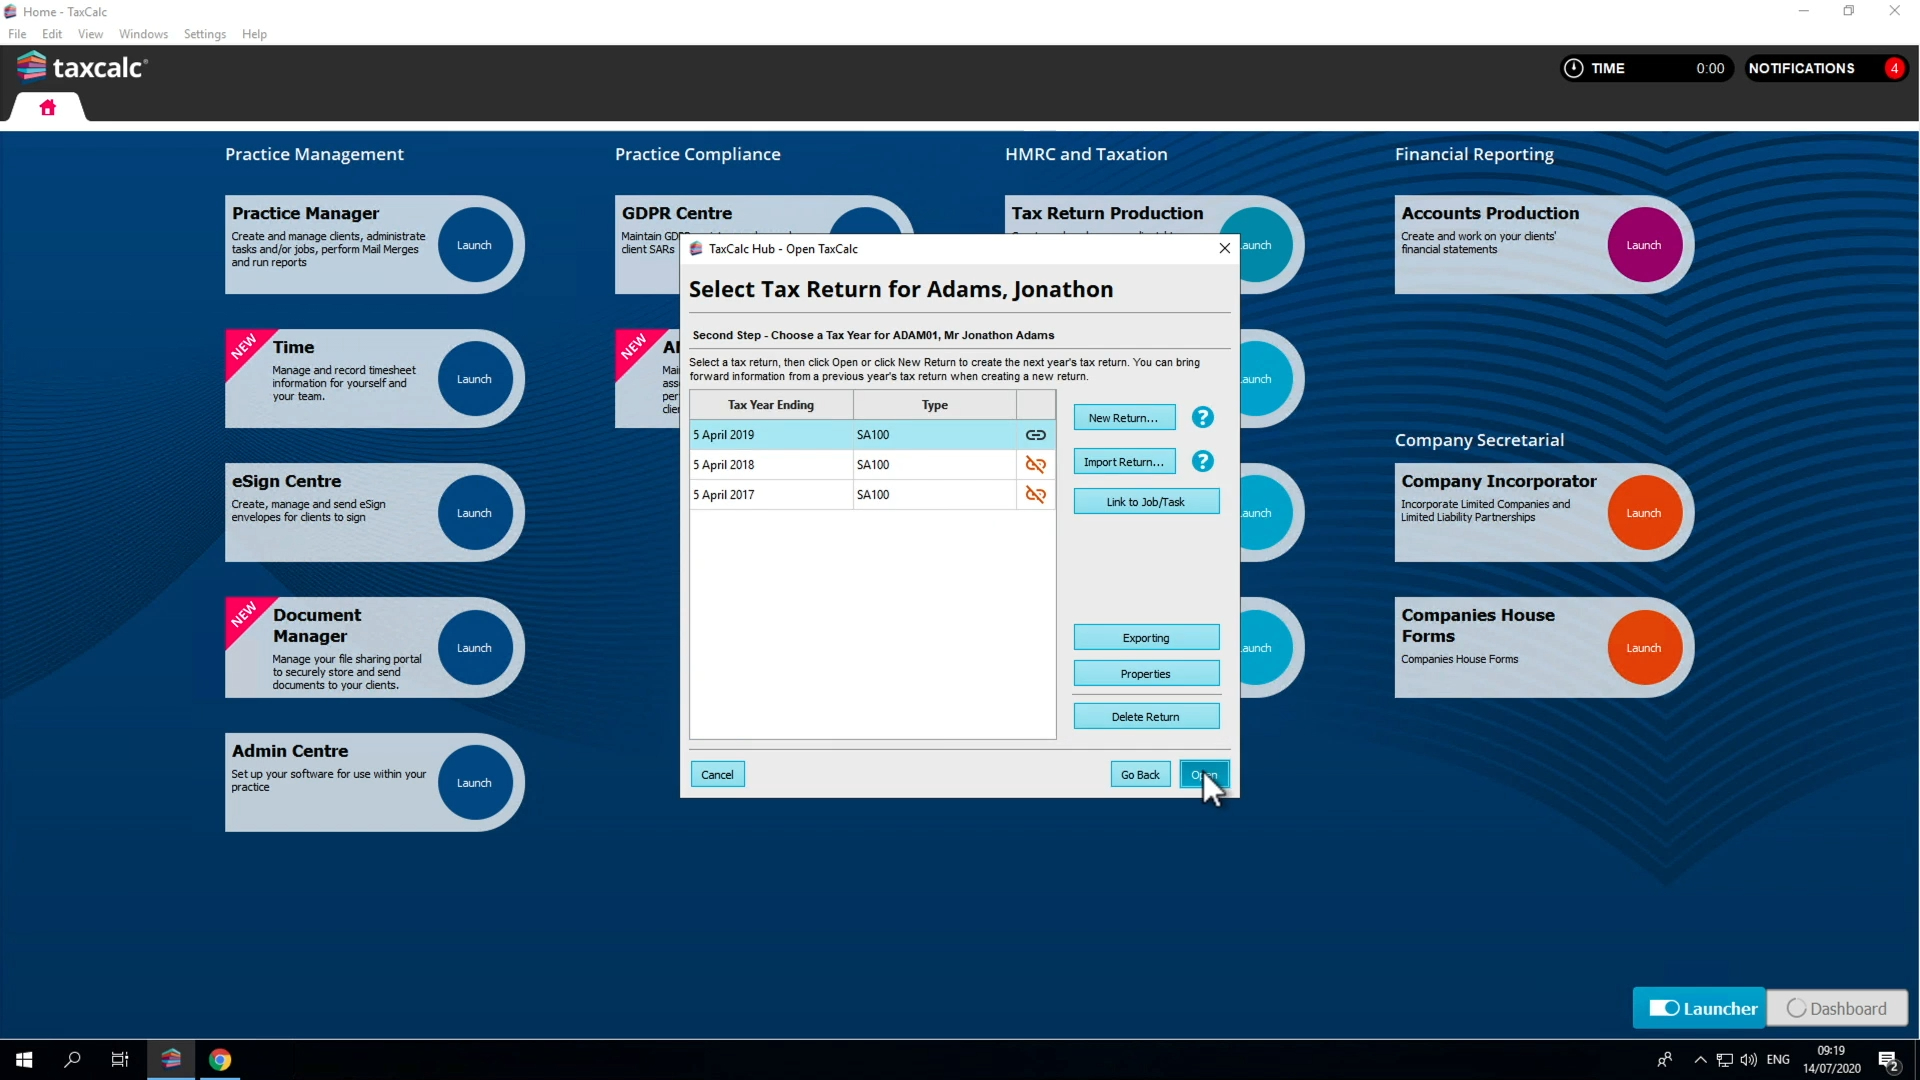Open the selected tax return
Screen dimensions: 1920x1080
(1204, 775)
